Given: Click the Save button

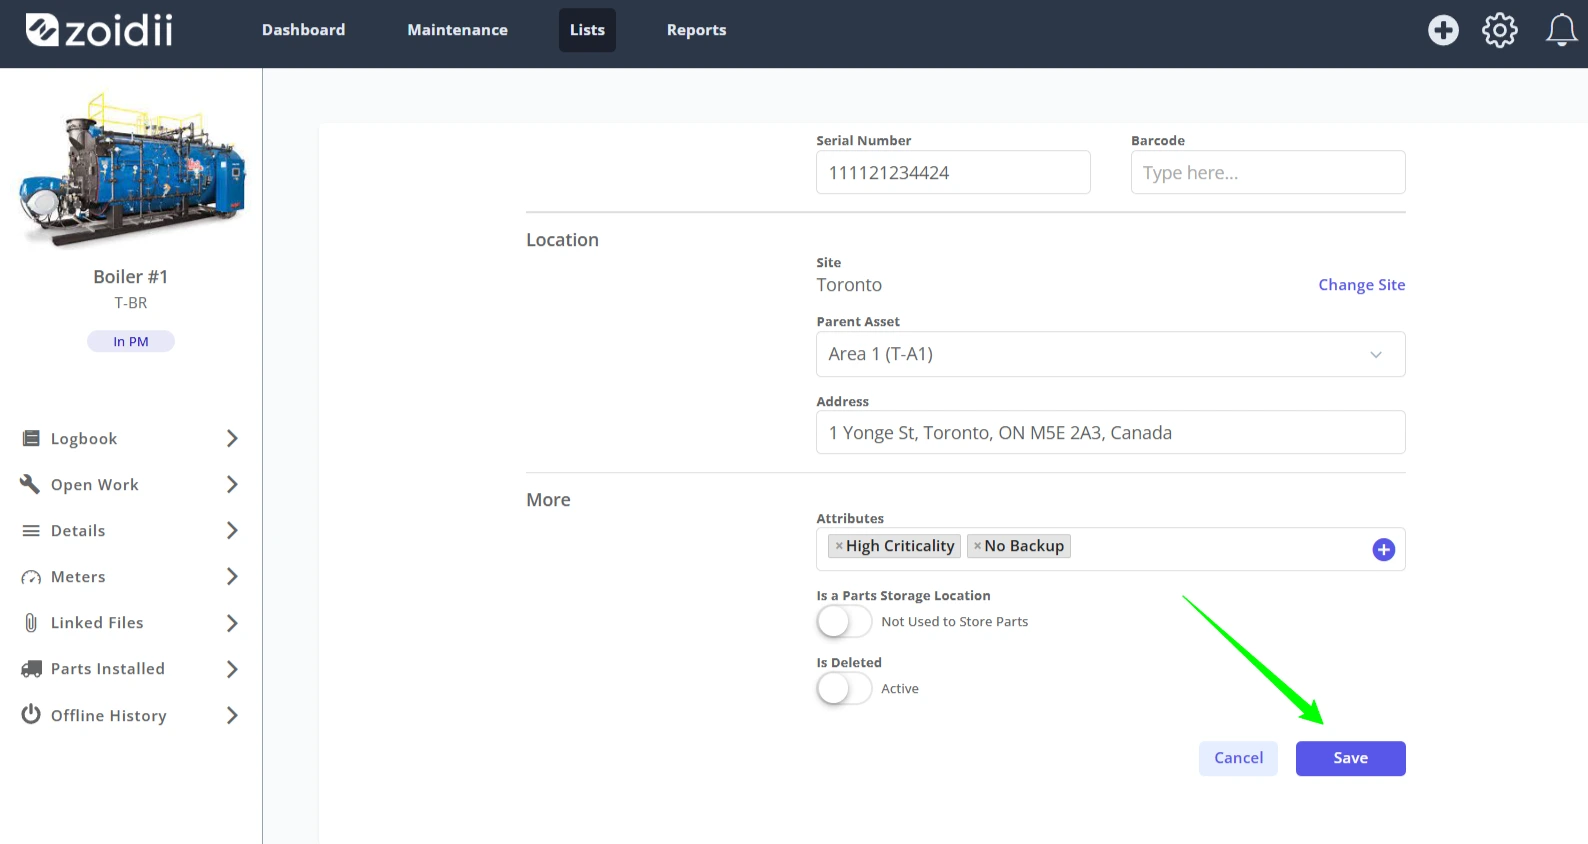Looking at the screenshot, I should pos(1350,758).
